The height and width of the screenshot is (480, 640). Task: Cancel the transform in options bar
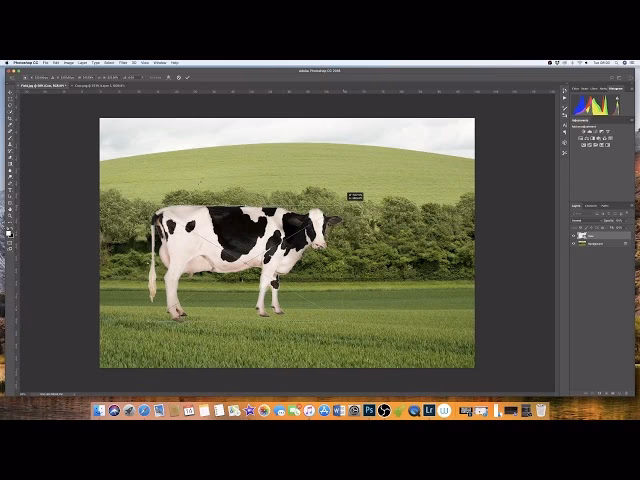click(x=179, y=78)
